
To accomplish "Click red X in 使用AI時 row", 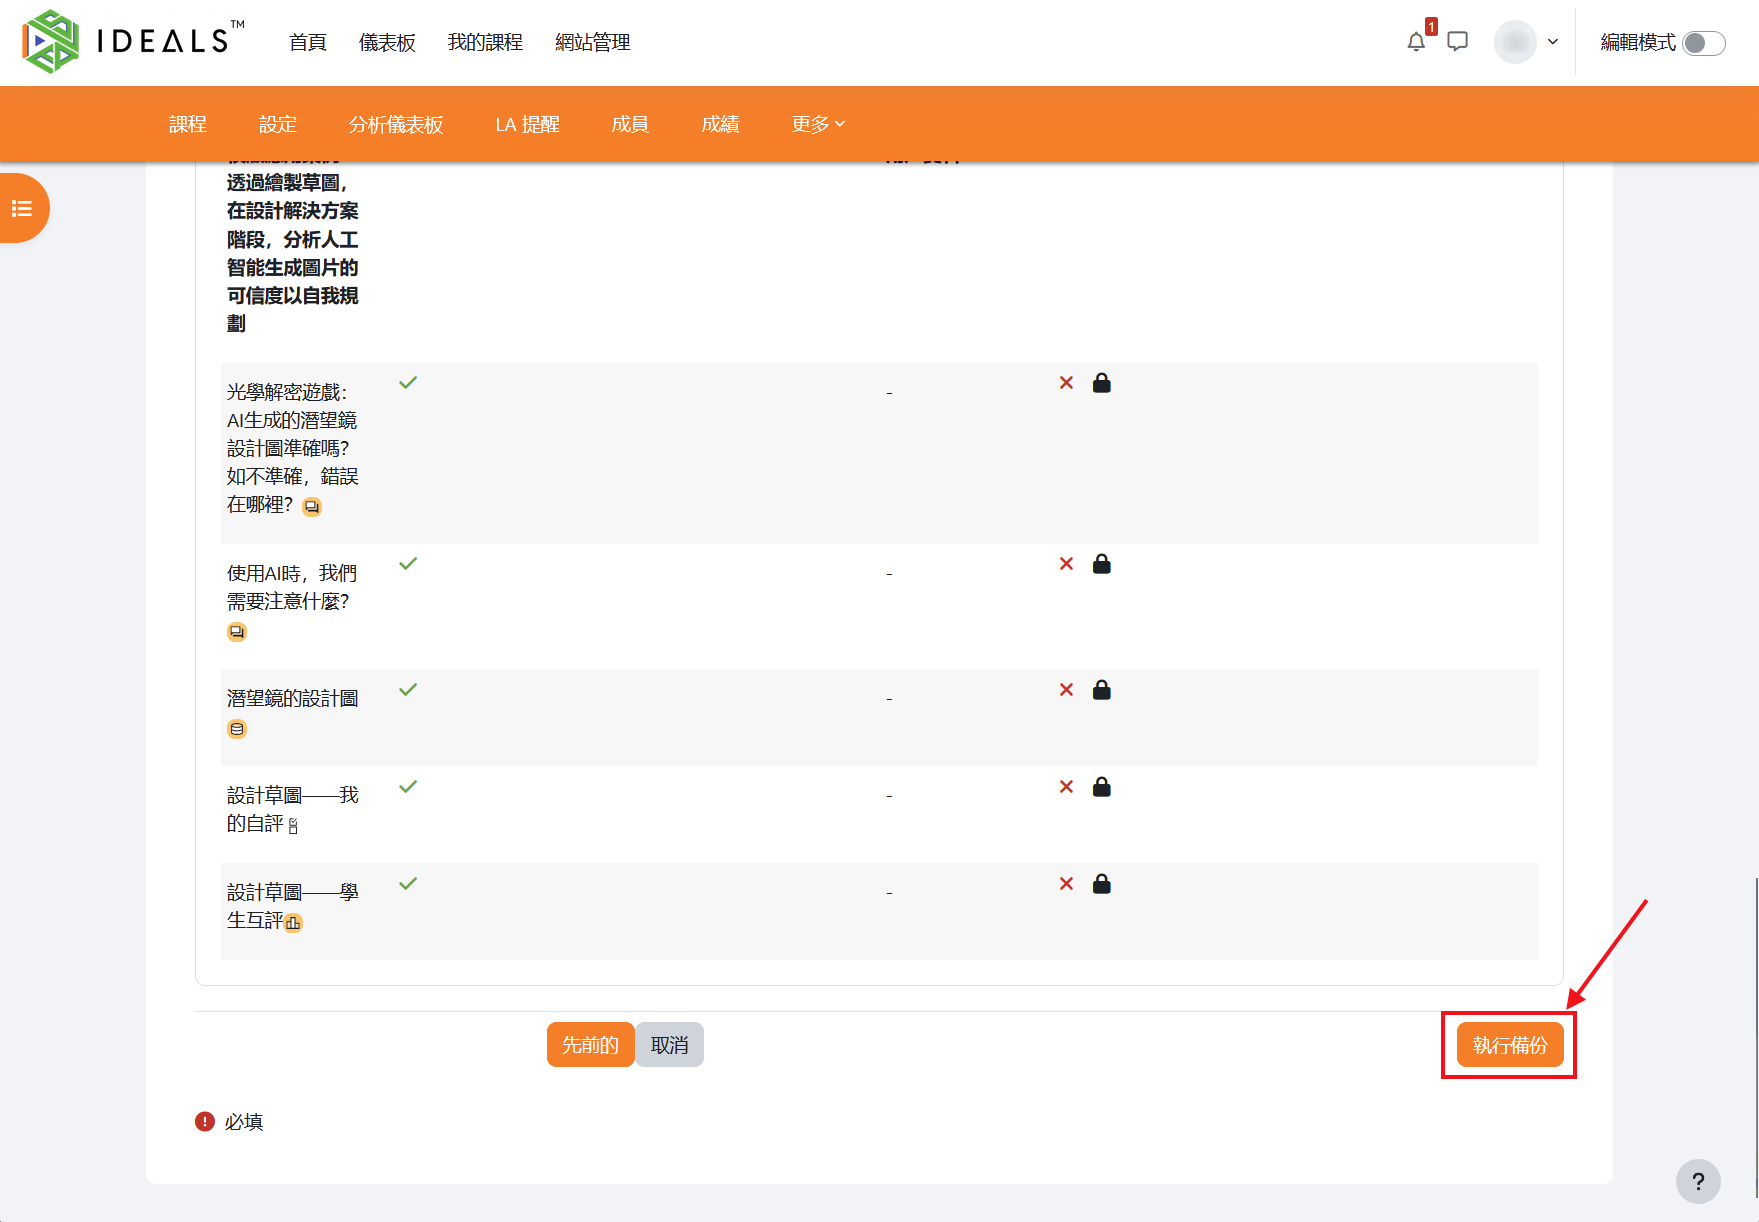I will [x=1066, y=564].
